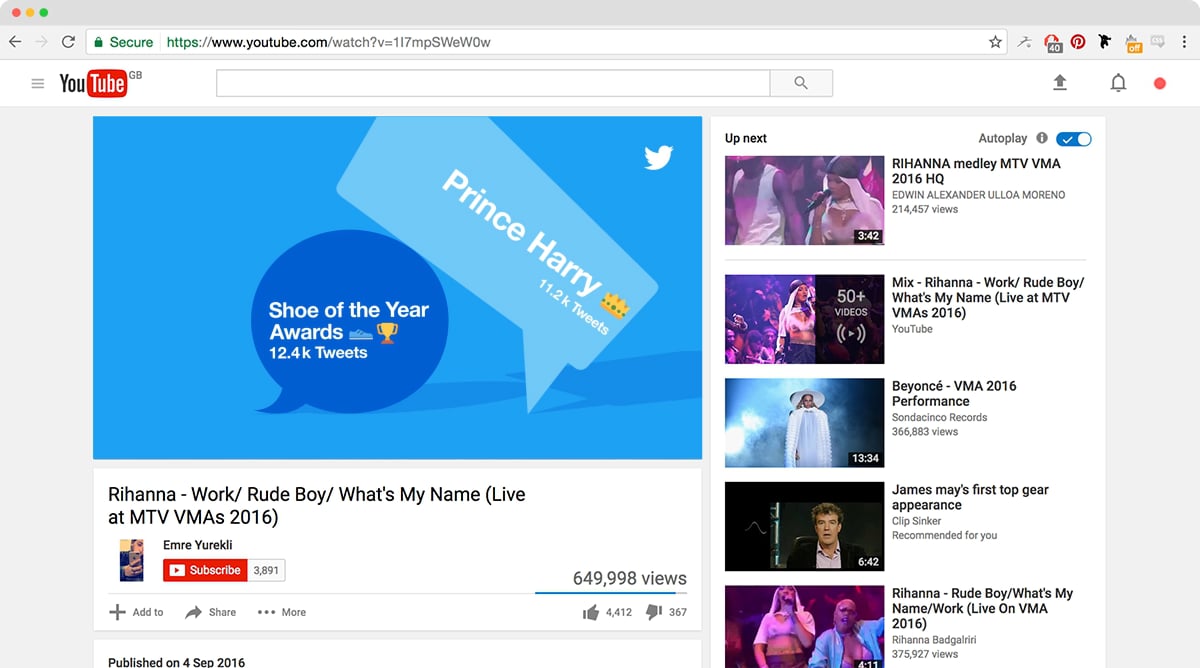Click the 3,891 subscriber count
Image resolution: width=1200 pixels, height=668 pixels.
266,570
